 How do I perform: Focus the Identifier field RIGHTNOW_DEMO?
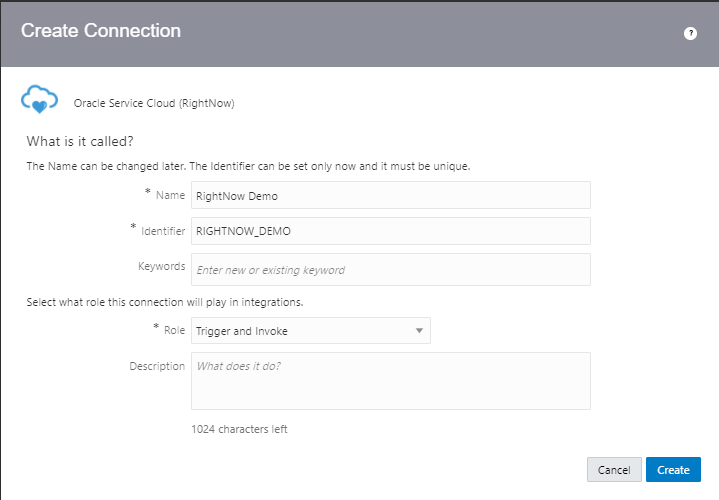[x=390, y=231]
